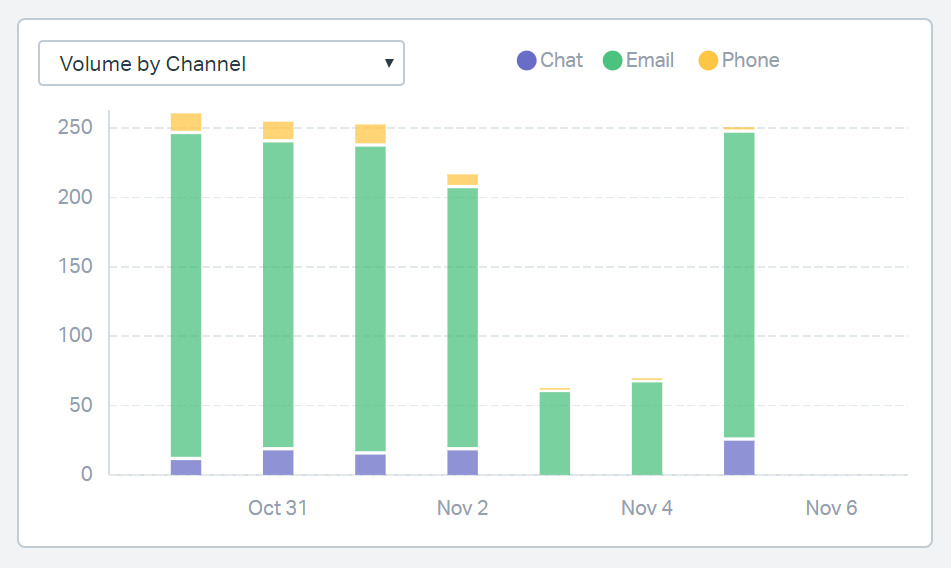
Task: Click the dropdown arrow beside Volume by Channel
Action: [x=389, y=63]
